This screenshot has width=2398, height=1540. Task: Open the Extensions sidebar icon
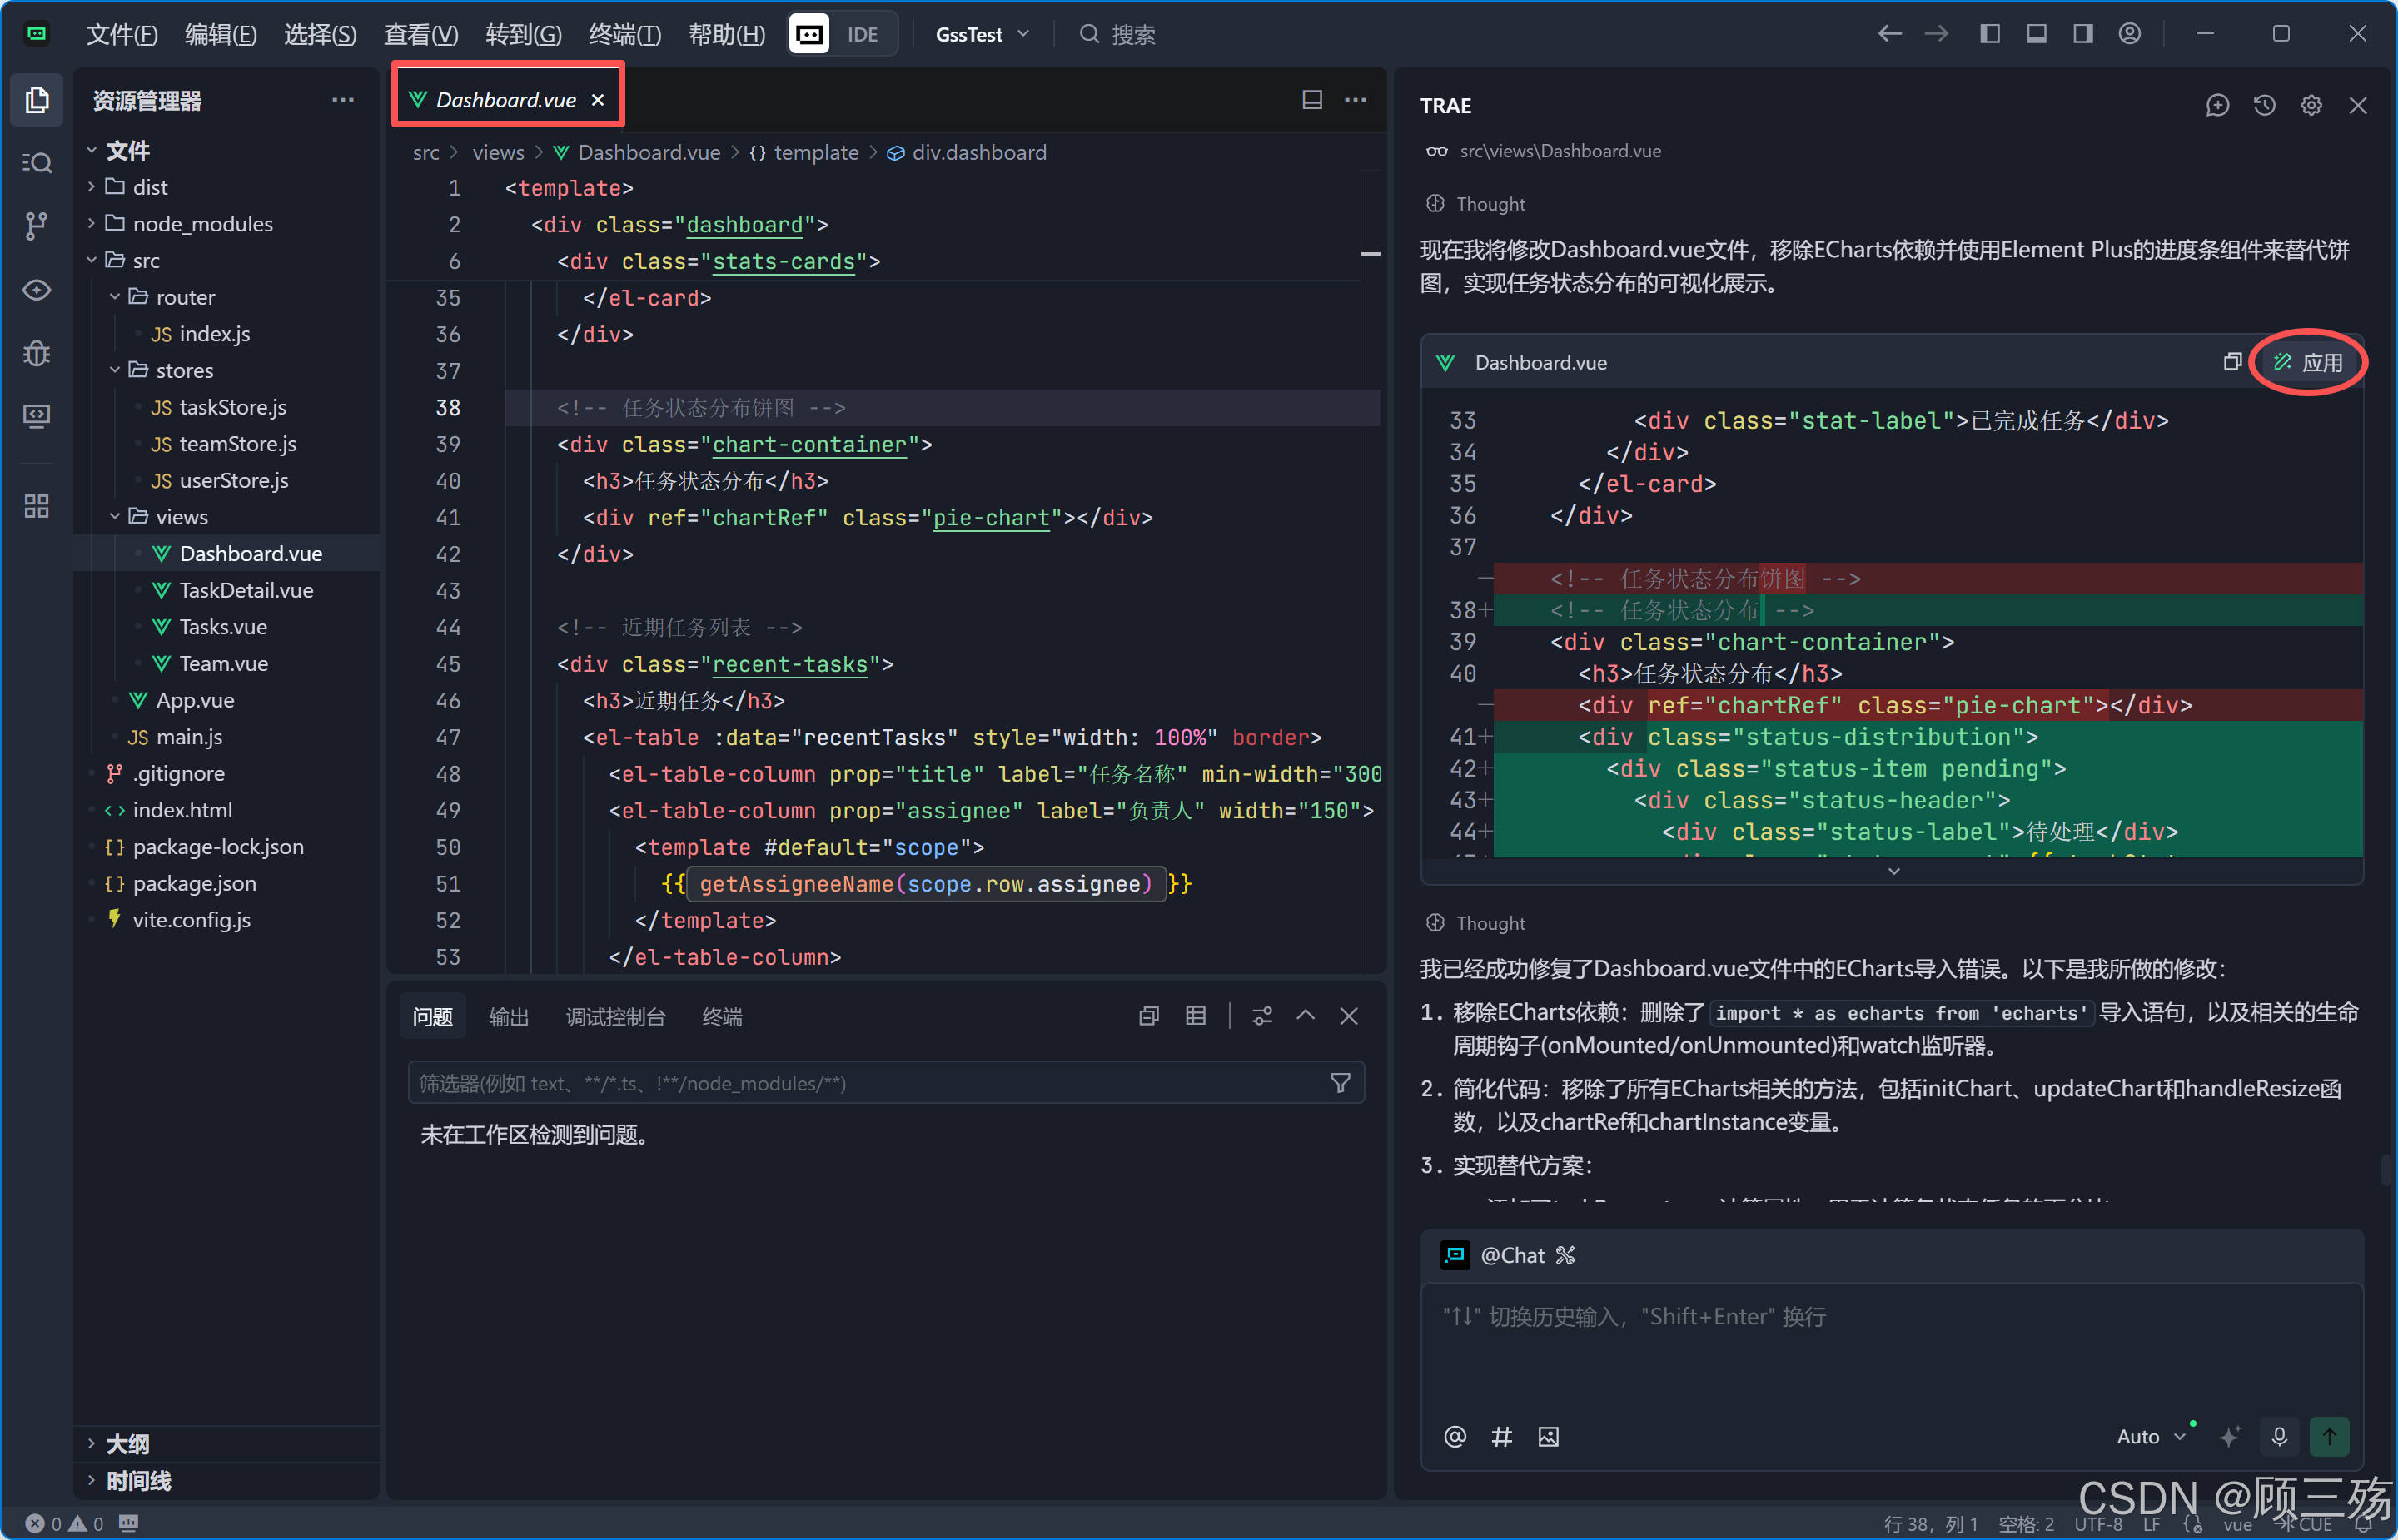point(36,507)
